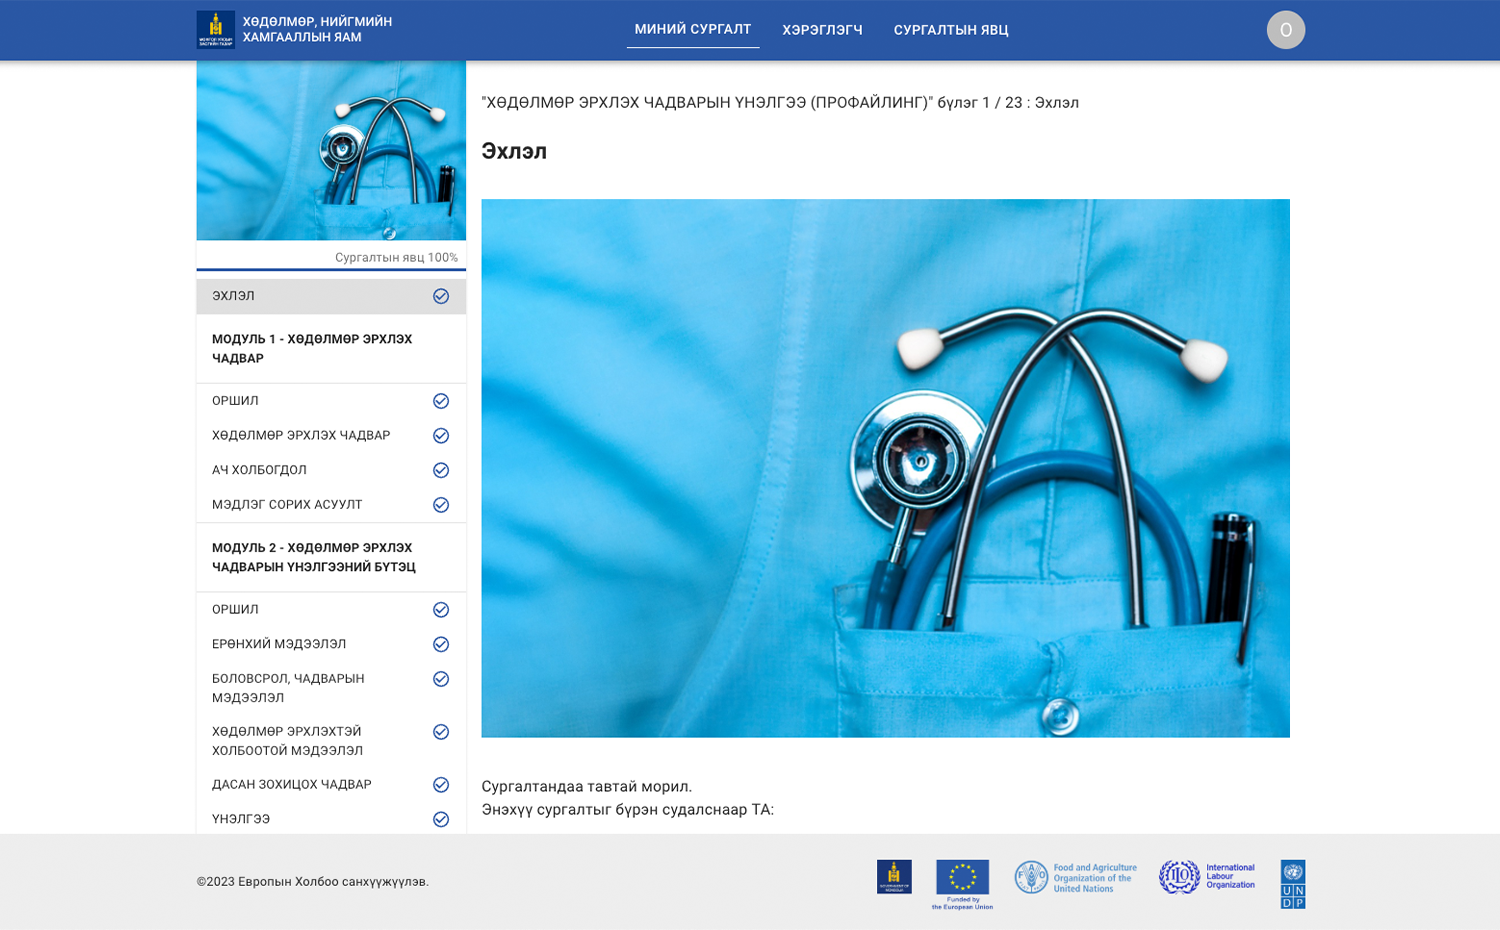Screen dimensions: 1500x930
Task: Go to the ХЭРЭГЛЭГЧ menu item
Action: (822, 31)
